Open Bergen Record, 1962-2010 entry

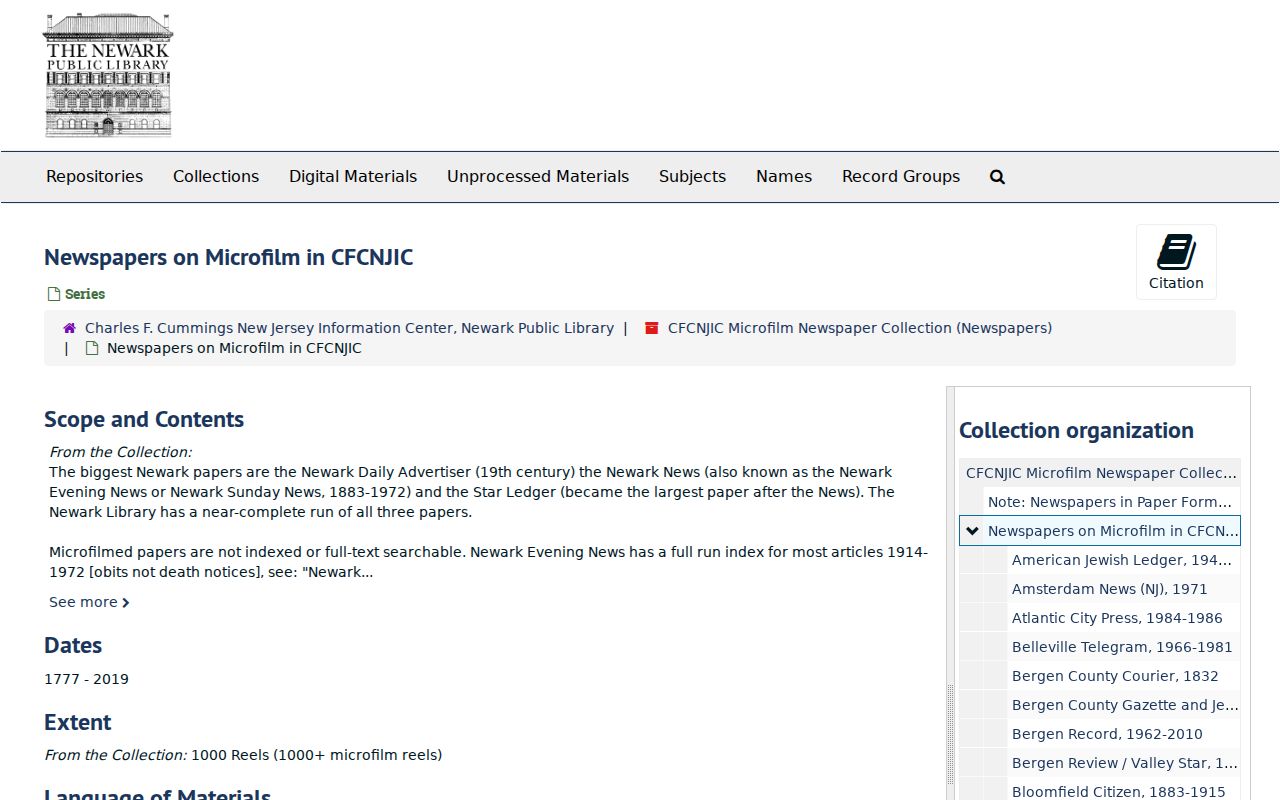(1107, 734)
